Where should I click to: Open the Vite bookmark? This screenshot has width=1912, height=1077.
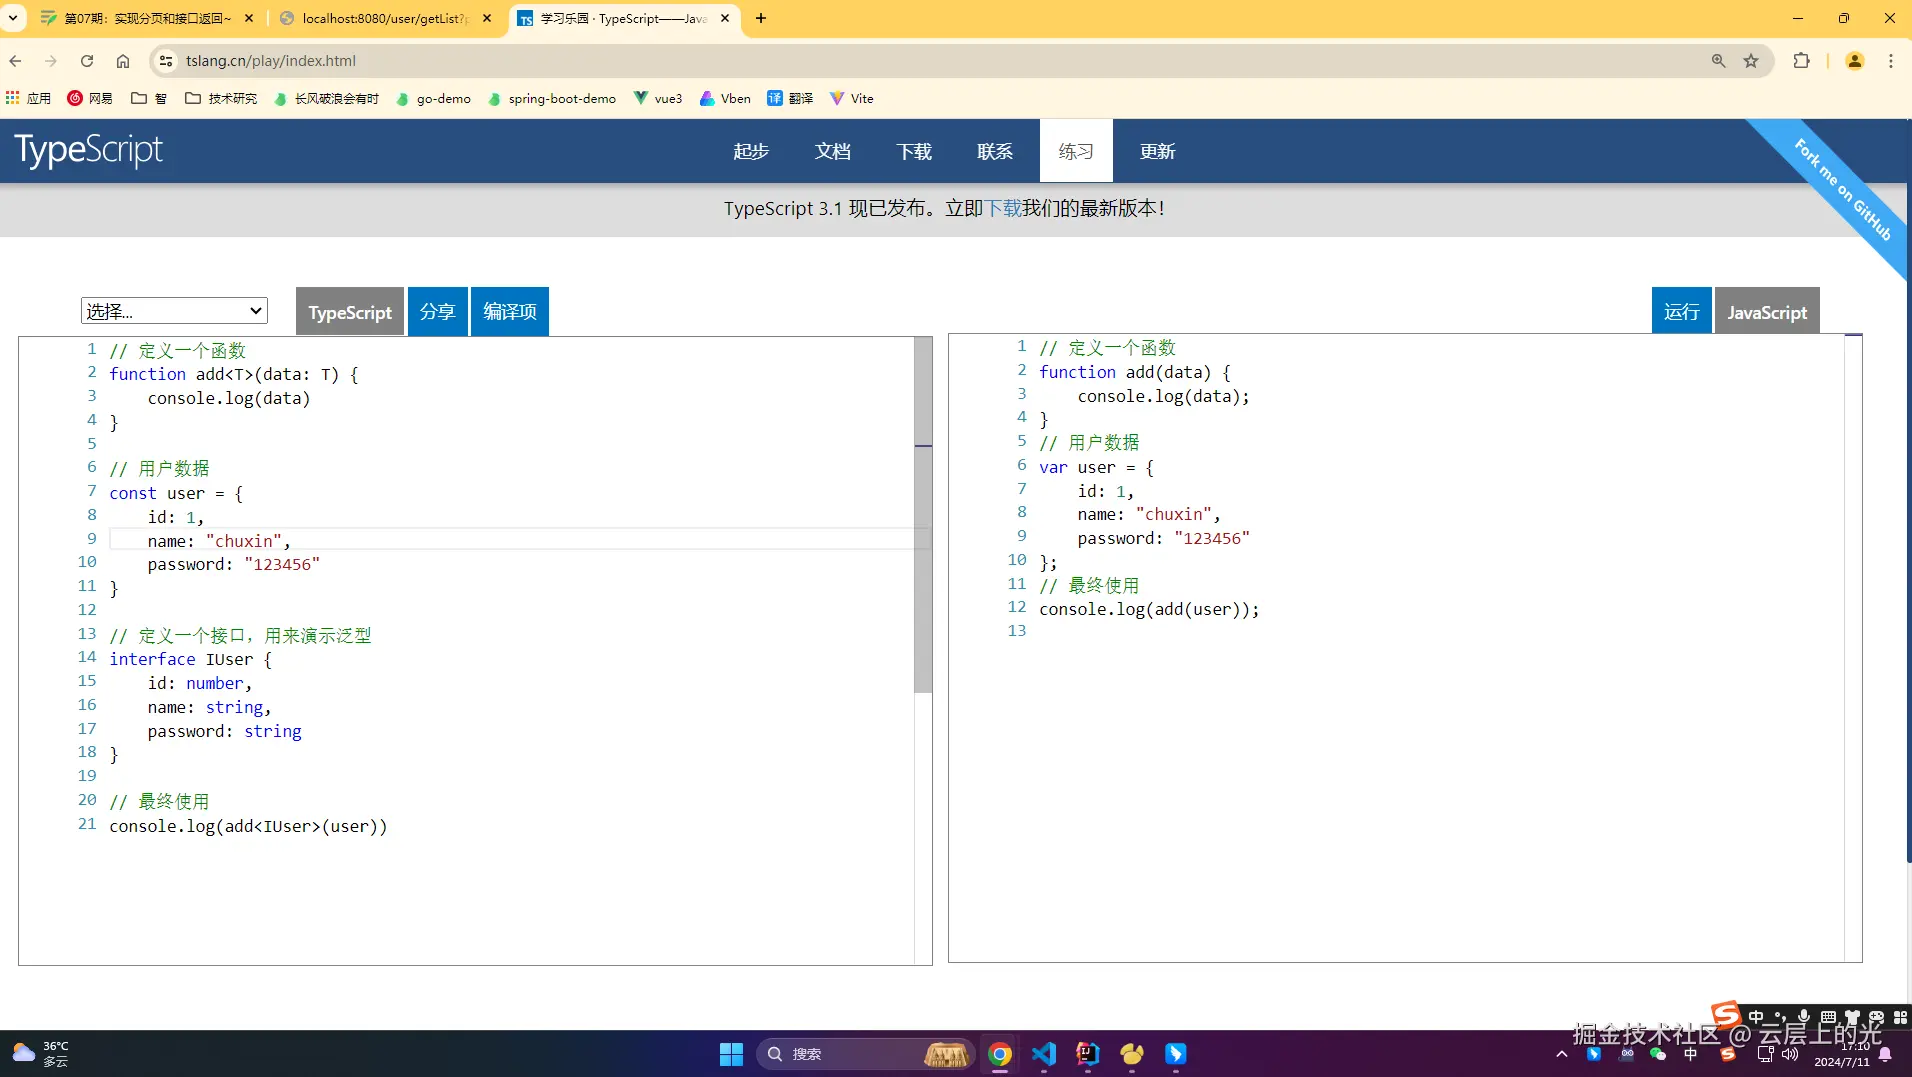(852, 98)
